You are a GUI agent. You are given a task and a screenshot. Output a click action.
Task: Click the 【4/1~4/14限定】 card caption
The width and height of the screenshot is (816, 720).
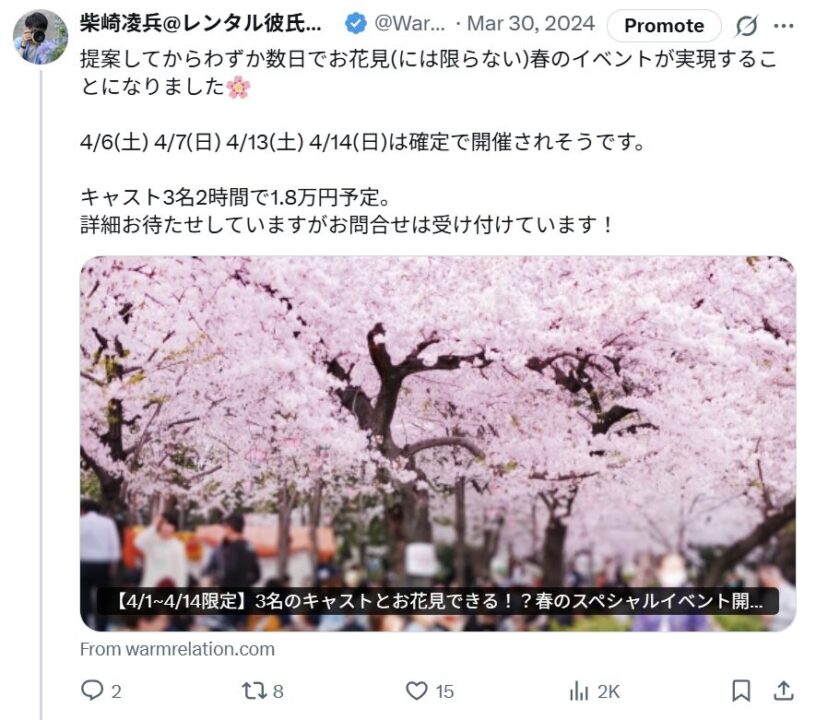click(438, 601)
